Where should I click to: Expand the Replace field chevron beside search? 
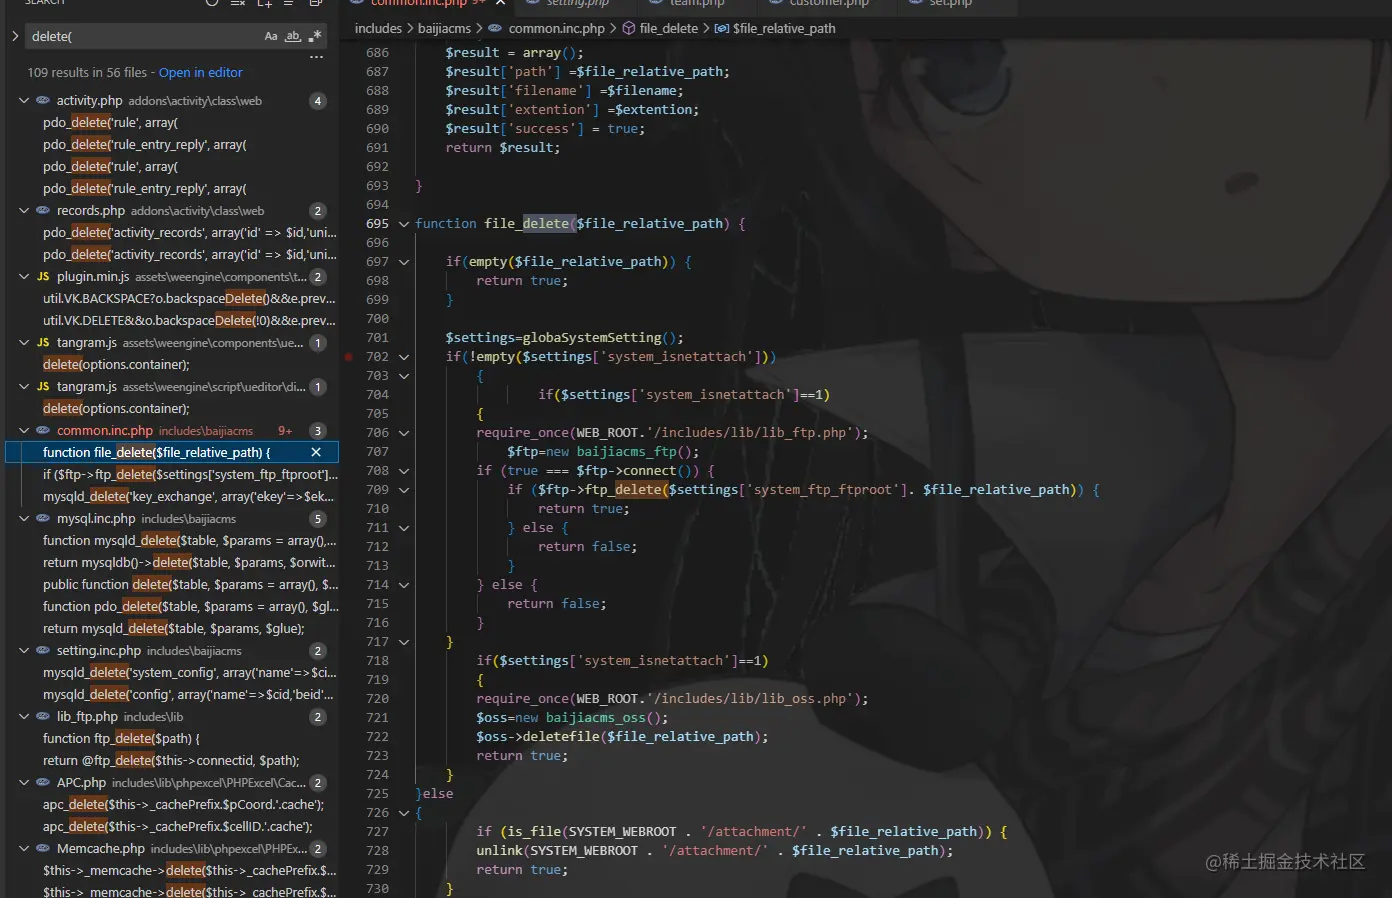point(14,36)
